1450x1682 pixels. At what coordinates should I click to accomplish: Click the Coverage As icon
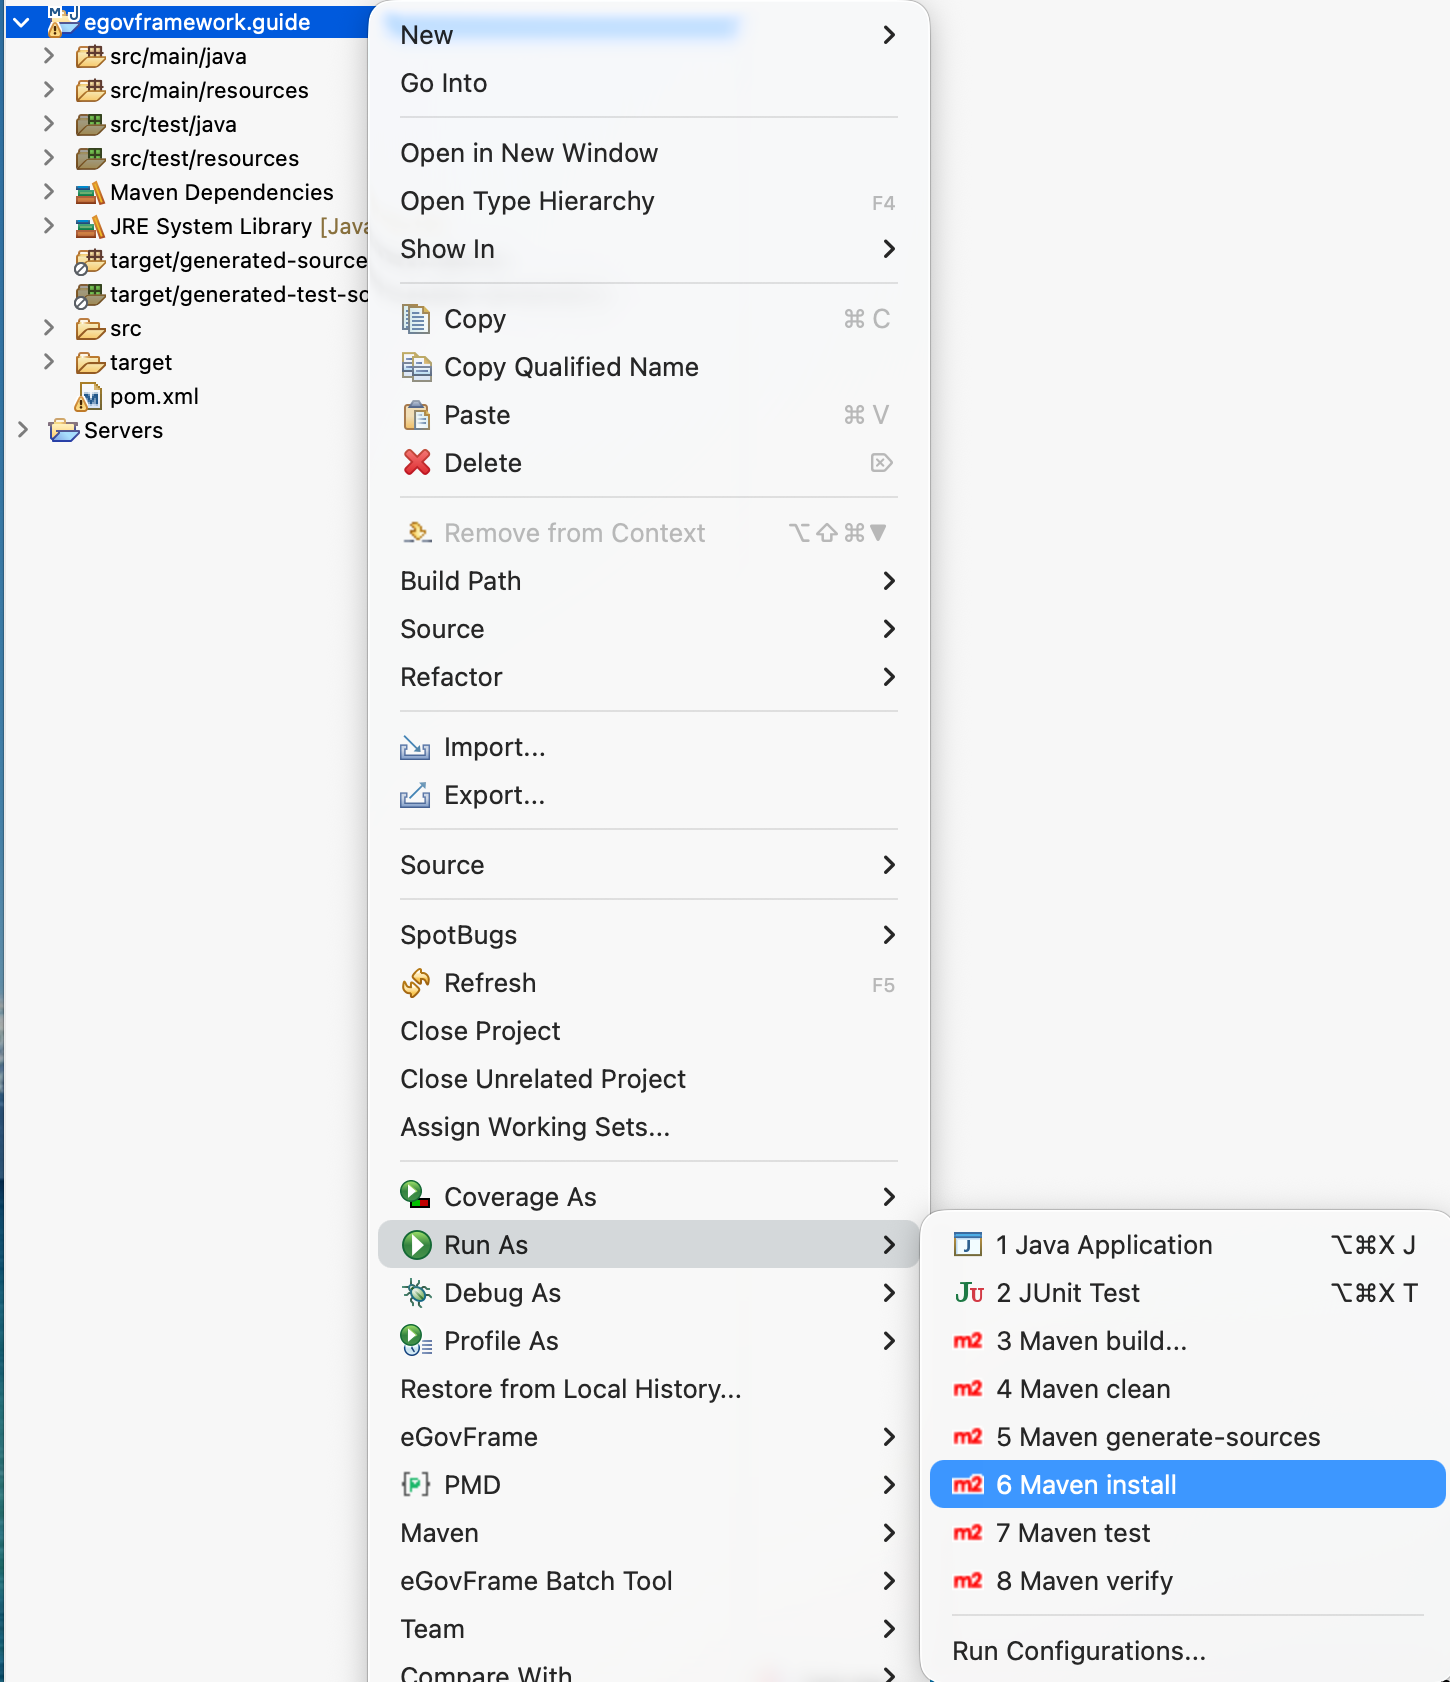(416, 1196)
